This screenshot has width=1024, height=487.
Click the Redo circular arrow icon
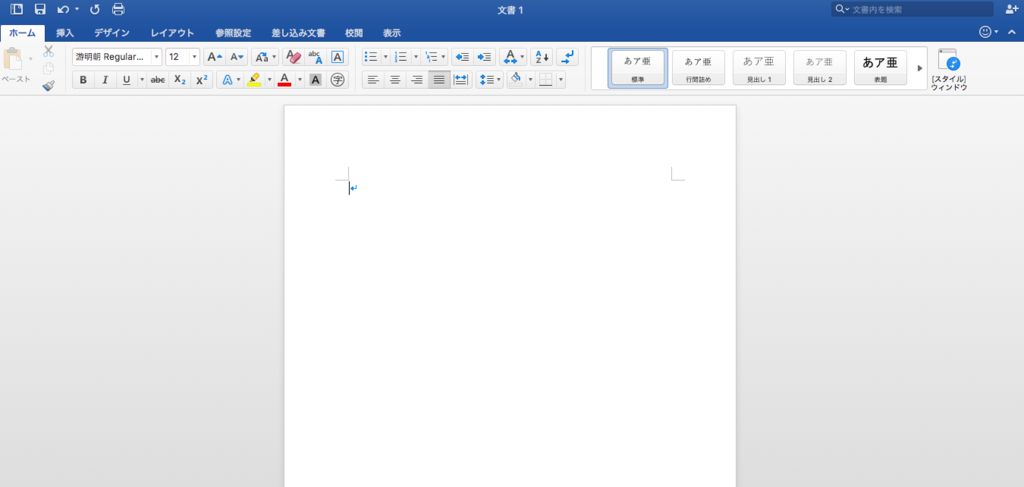tap(95, 9)
